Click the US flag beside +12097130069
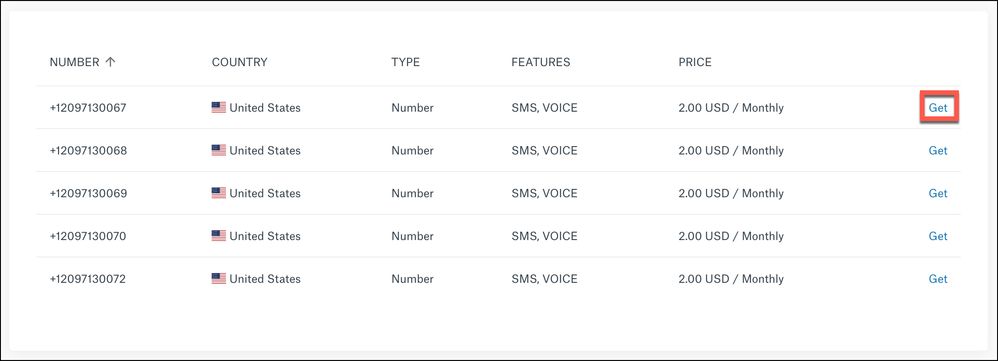 (218, 193)
